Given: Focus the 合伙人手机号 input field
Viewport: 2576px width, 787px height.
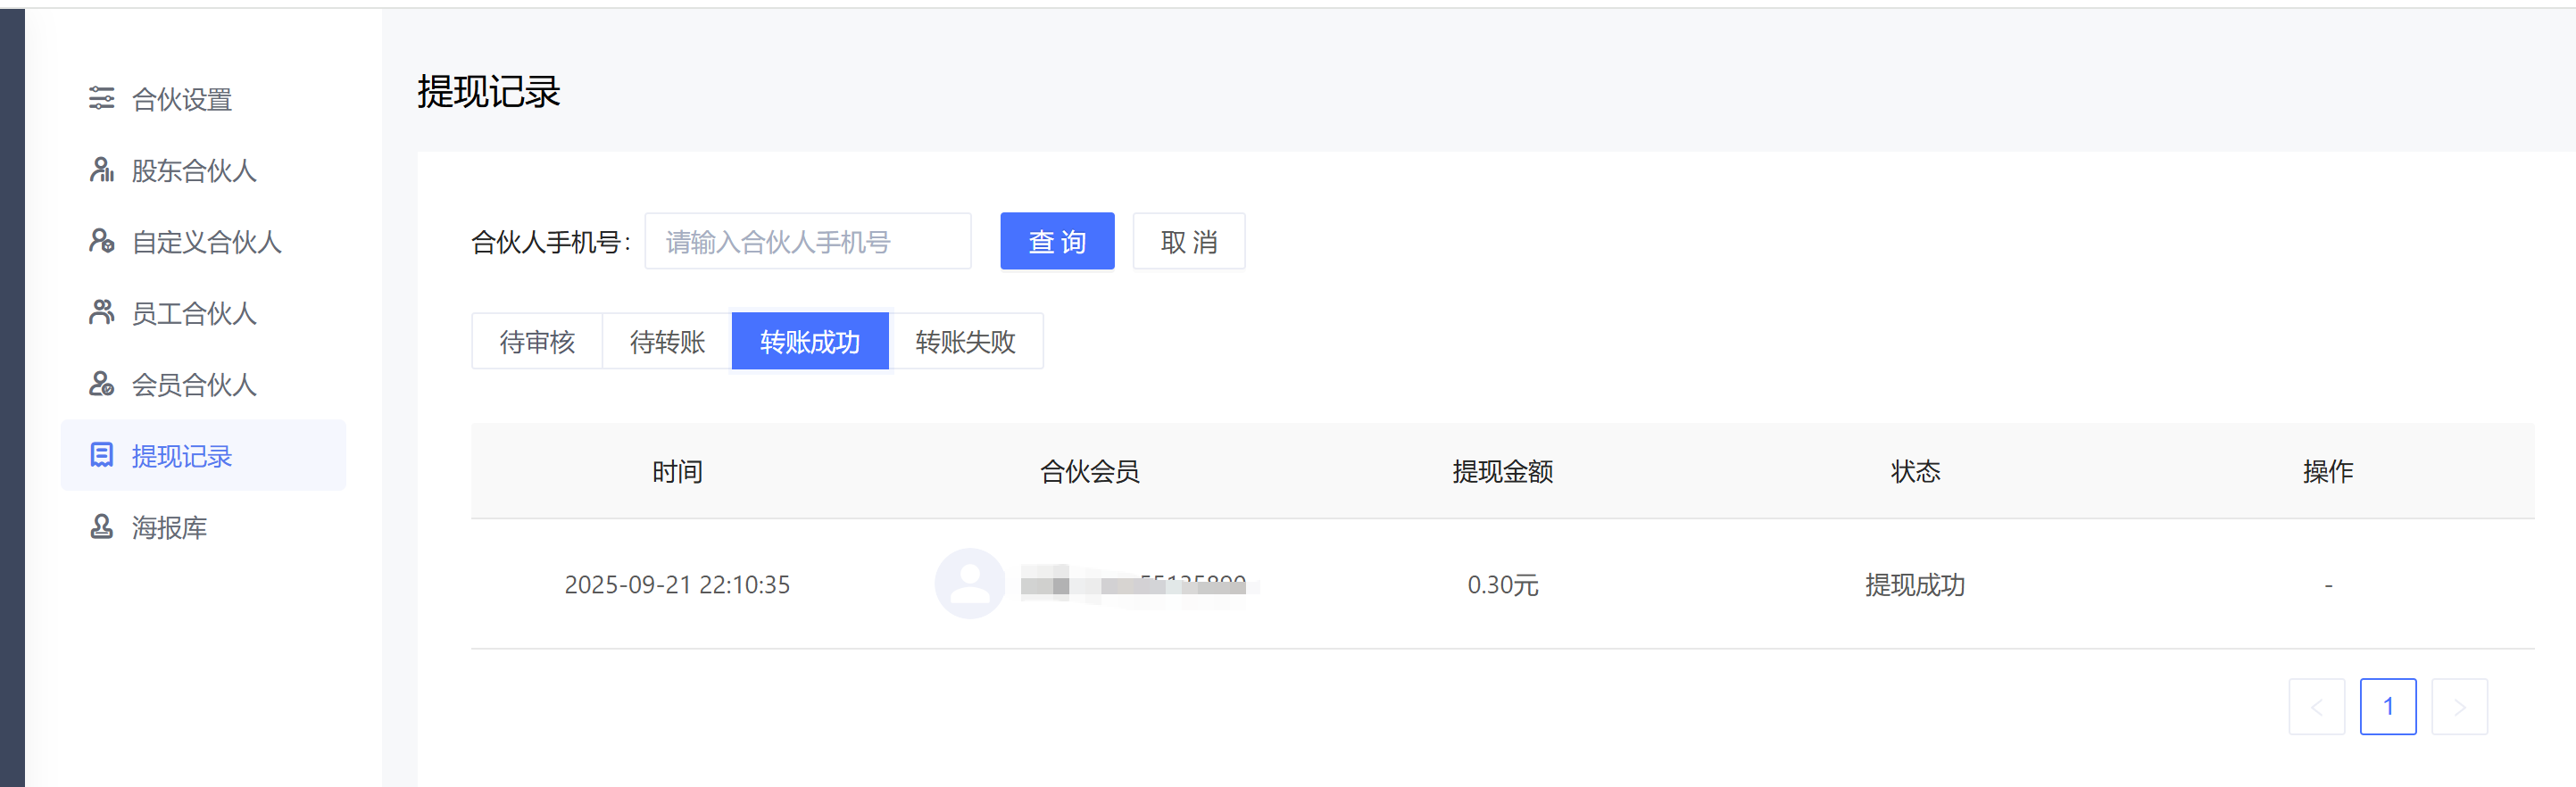Looking at the screenshot, I should tap(807, 242).
